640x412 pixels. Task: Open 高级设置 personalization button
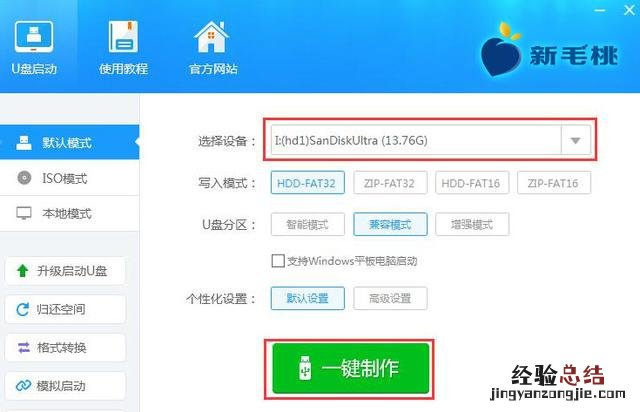[x=390, y=298]
